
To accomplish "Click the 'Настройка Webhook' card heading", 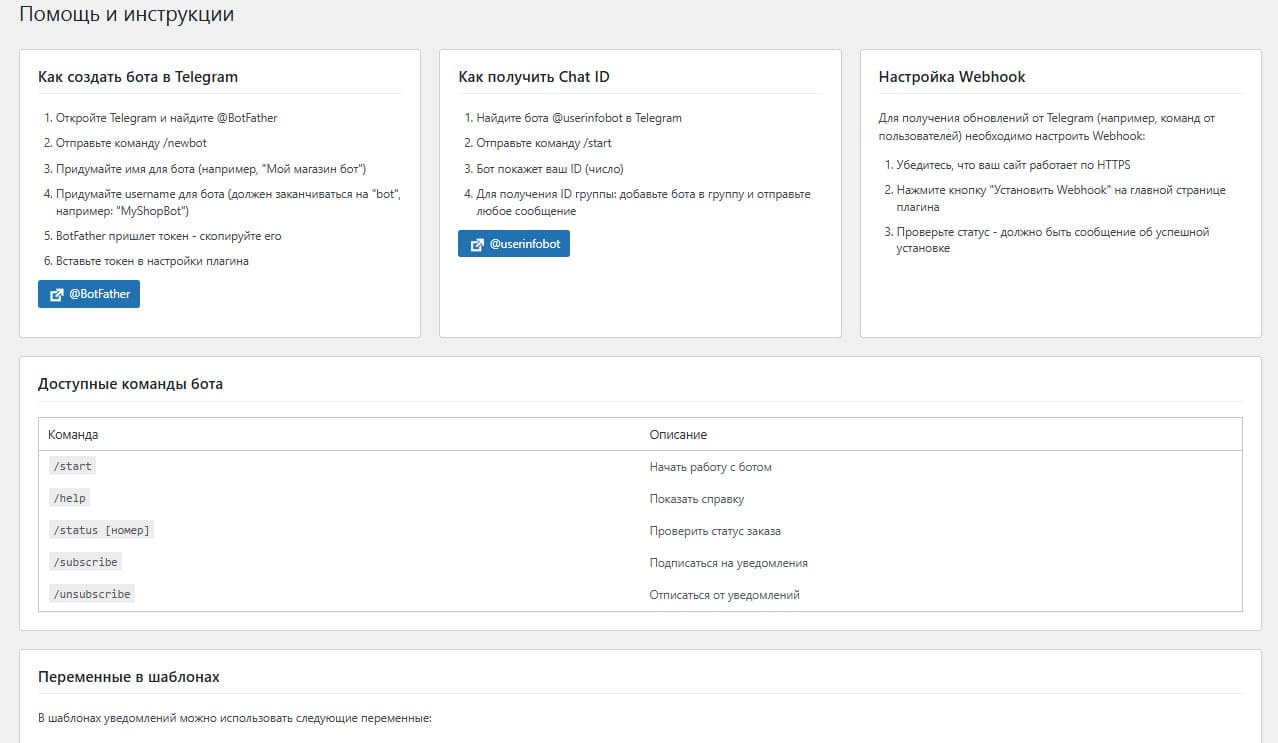I will point(952,77).
